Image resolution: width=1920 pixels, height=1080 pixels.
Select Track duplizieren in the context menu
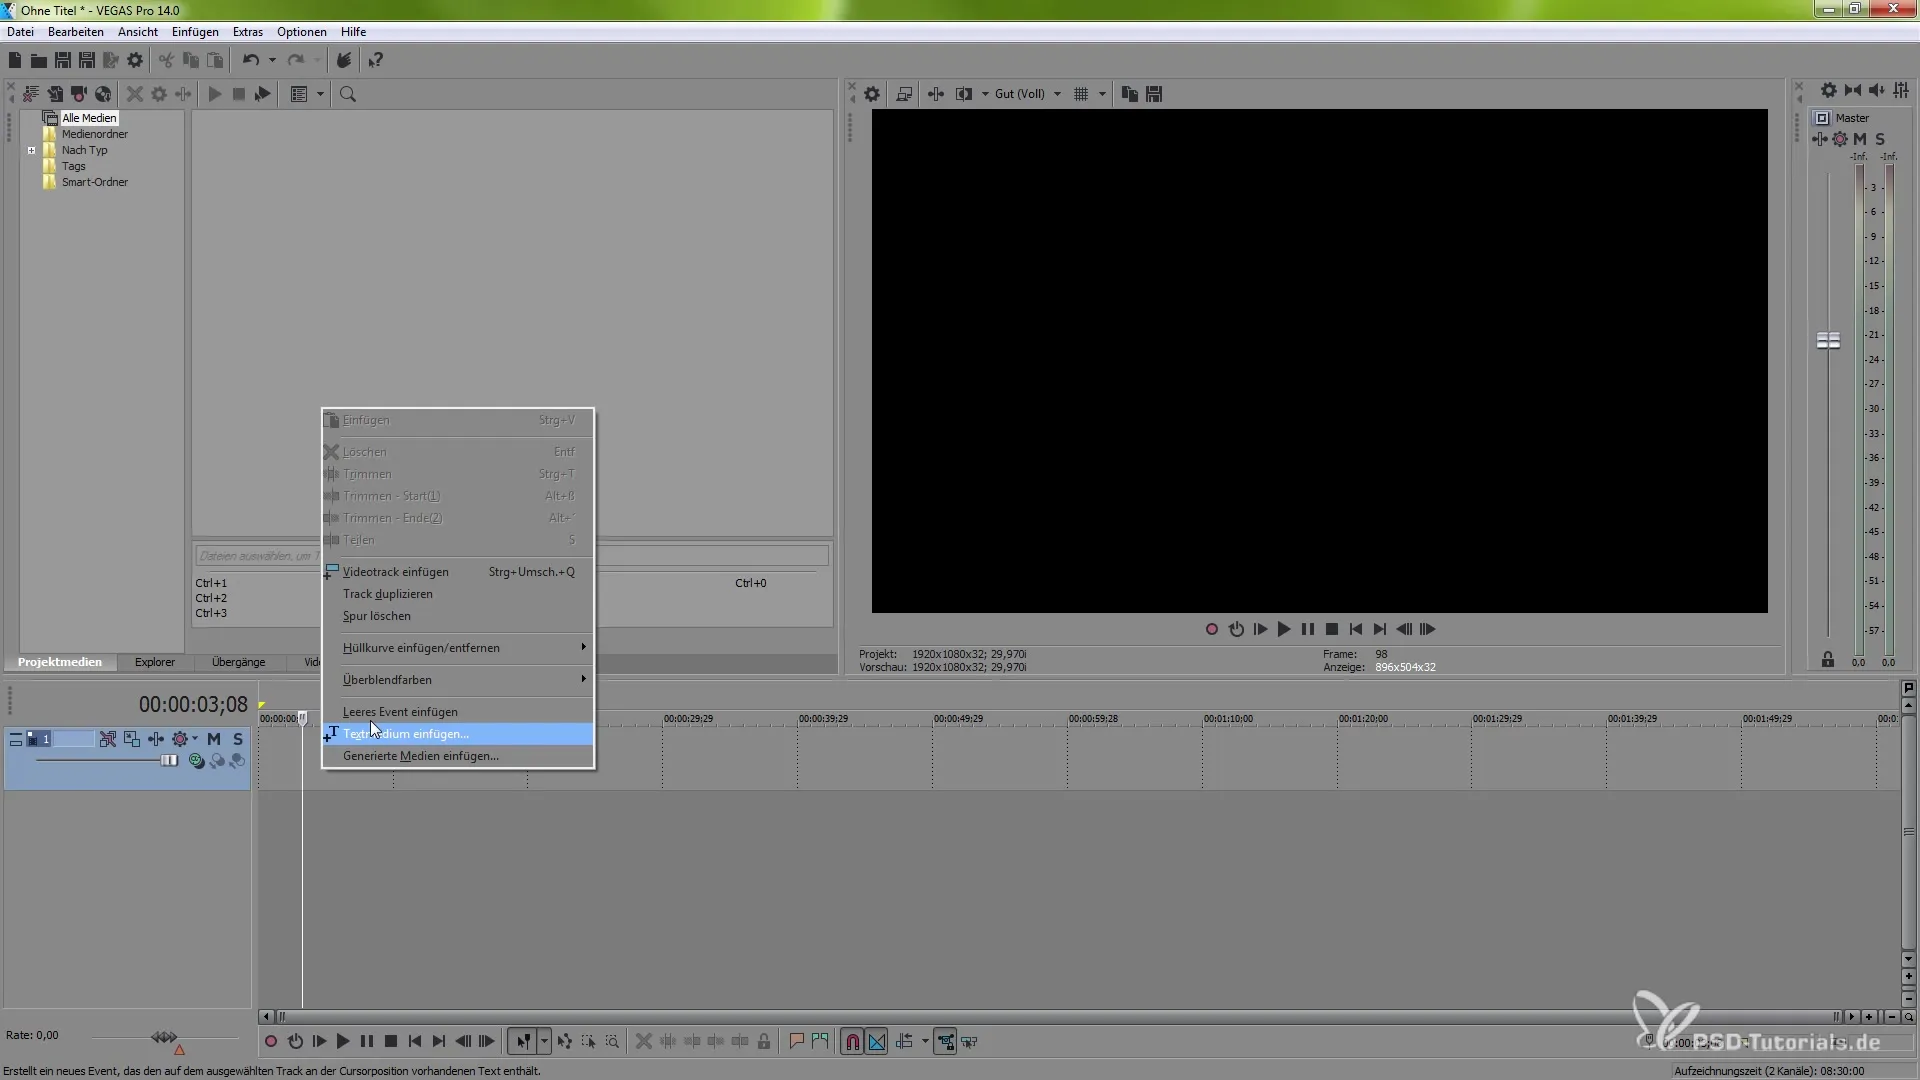[x=458, y=594]
